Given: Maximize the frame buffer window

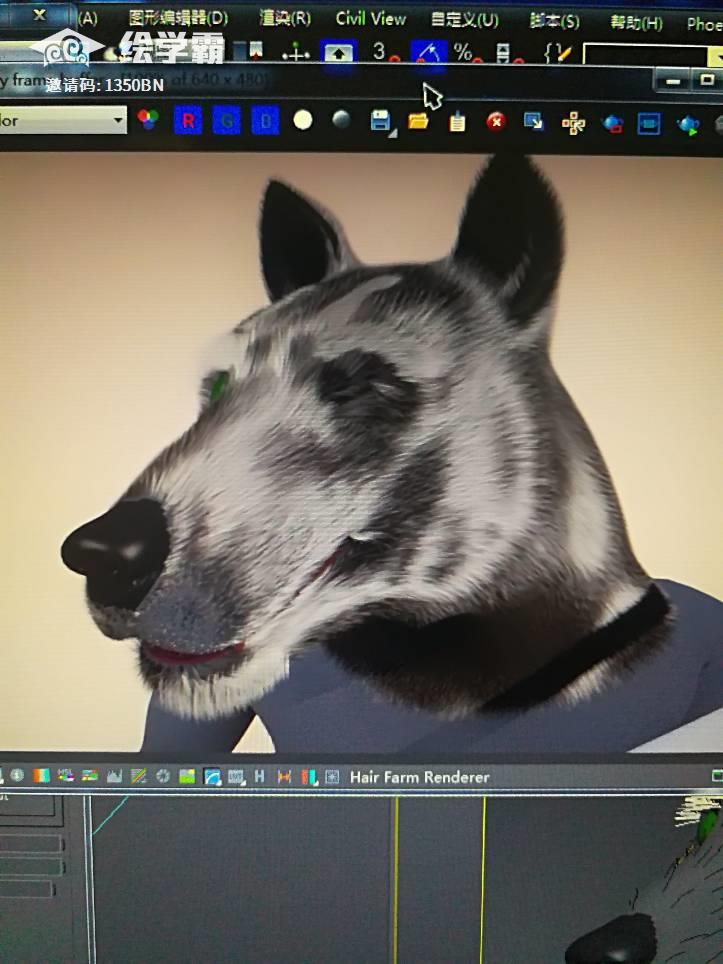Looking at the screenshot, I should 706,81.
